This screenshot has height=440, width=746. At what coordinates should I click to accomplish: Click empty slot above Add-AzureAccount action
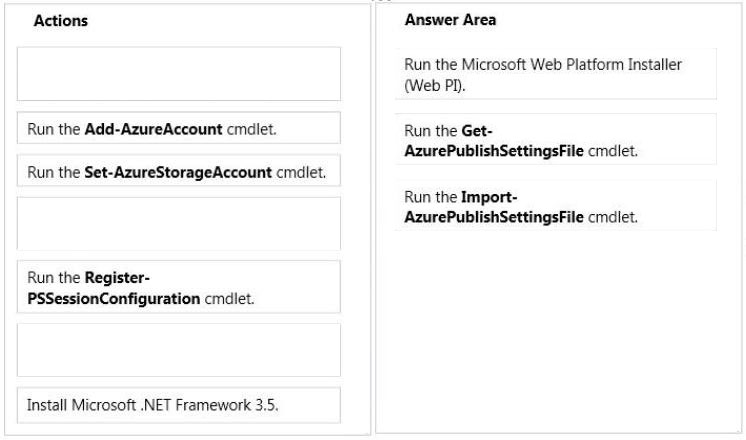pos(179,74)
